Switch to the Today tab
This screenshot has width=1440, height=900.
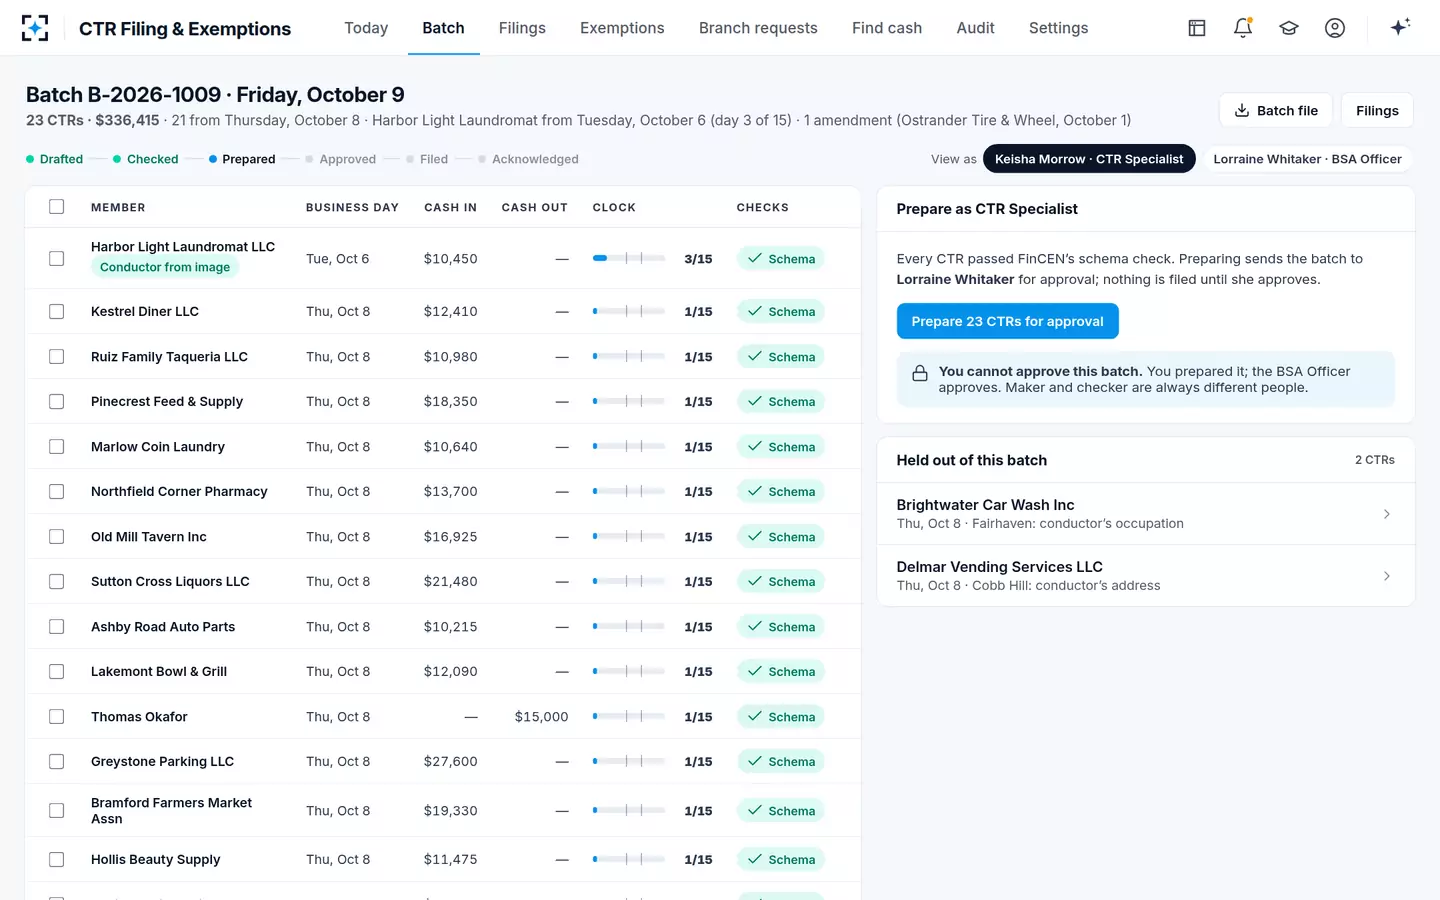pos(366,28)
